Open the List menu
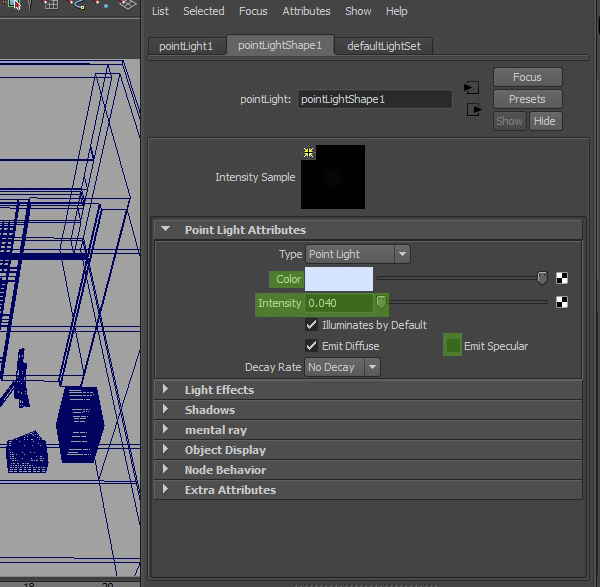The image size is (600, 587). pyautogui.click(x=160, y=11)
